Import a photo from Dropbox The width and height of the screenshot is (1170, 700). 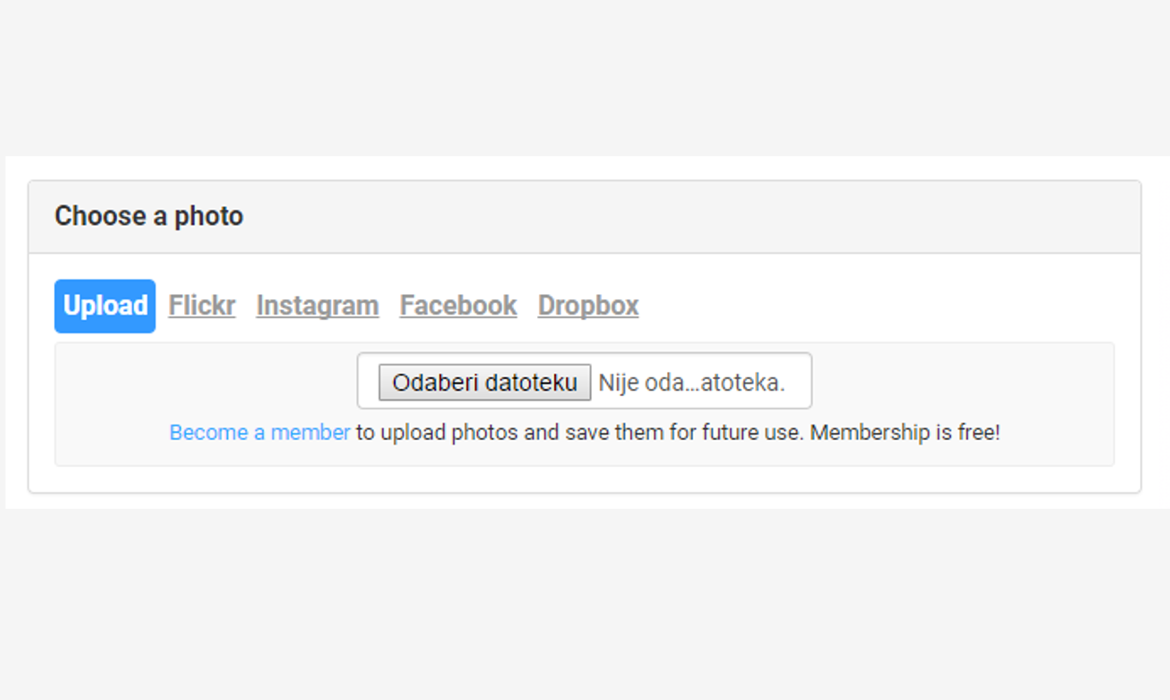588,306
